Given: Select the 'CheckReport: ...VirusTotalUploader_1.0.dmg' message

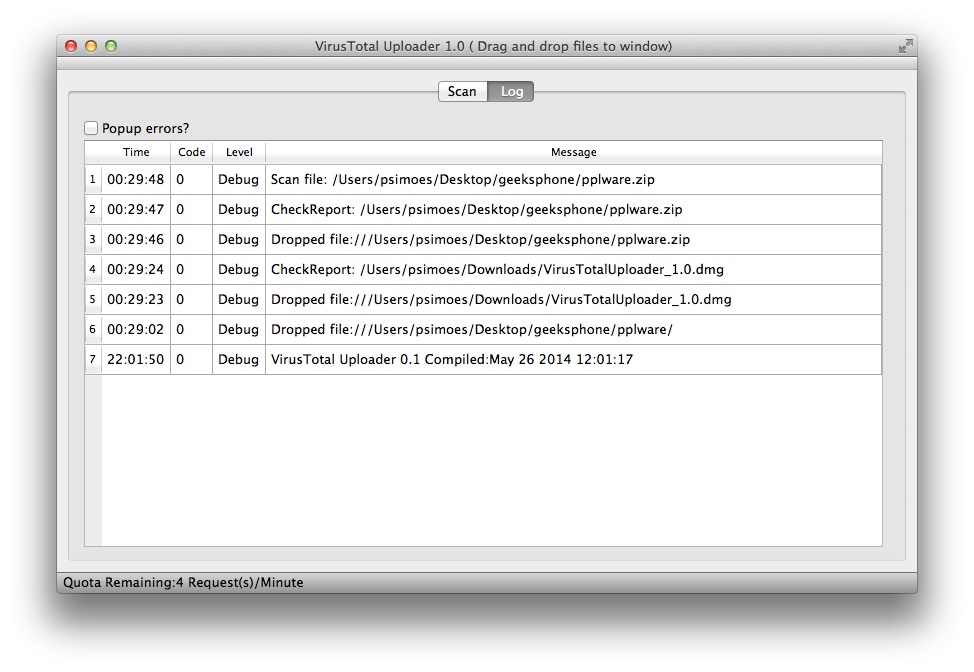Looking at the screenshot, I should [x=573, y=269].
